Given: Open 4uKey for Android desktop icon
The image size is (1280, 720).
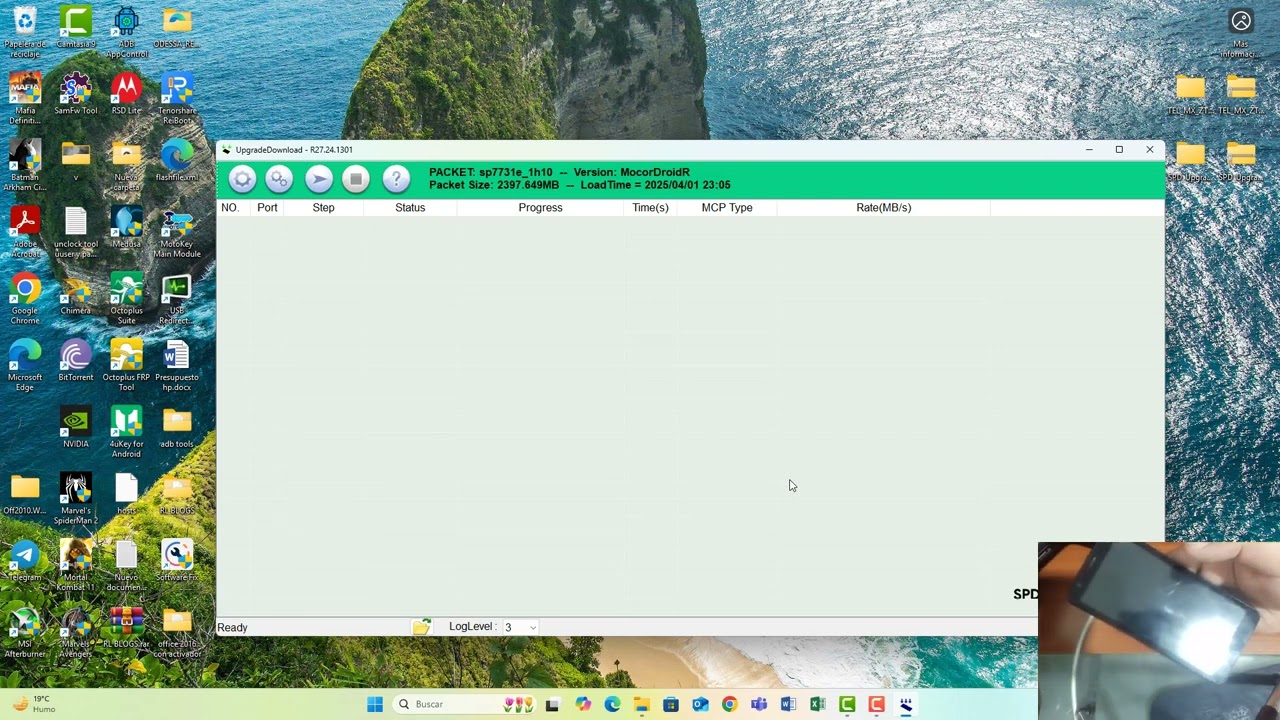Looking at the screenshot, I should (x=126, y=433).
